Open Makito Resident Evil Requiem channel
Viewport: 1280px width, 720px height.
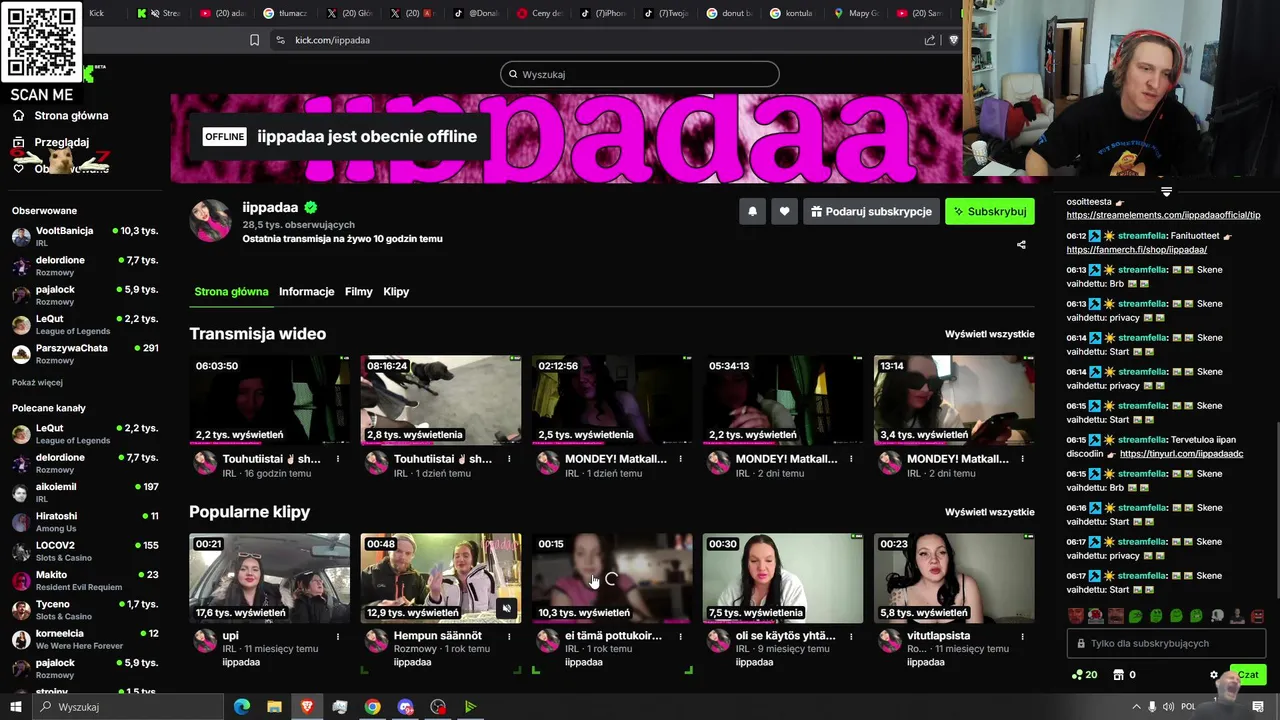tap(85, 581)
